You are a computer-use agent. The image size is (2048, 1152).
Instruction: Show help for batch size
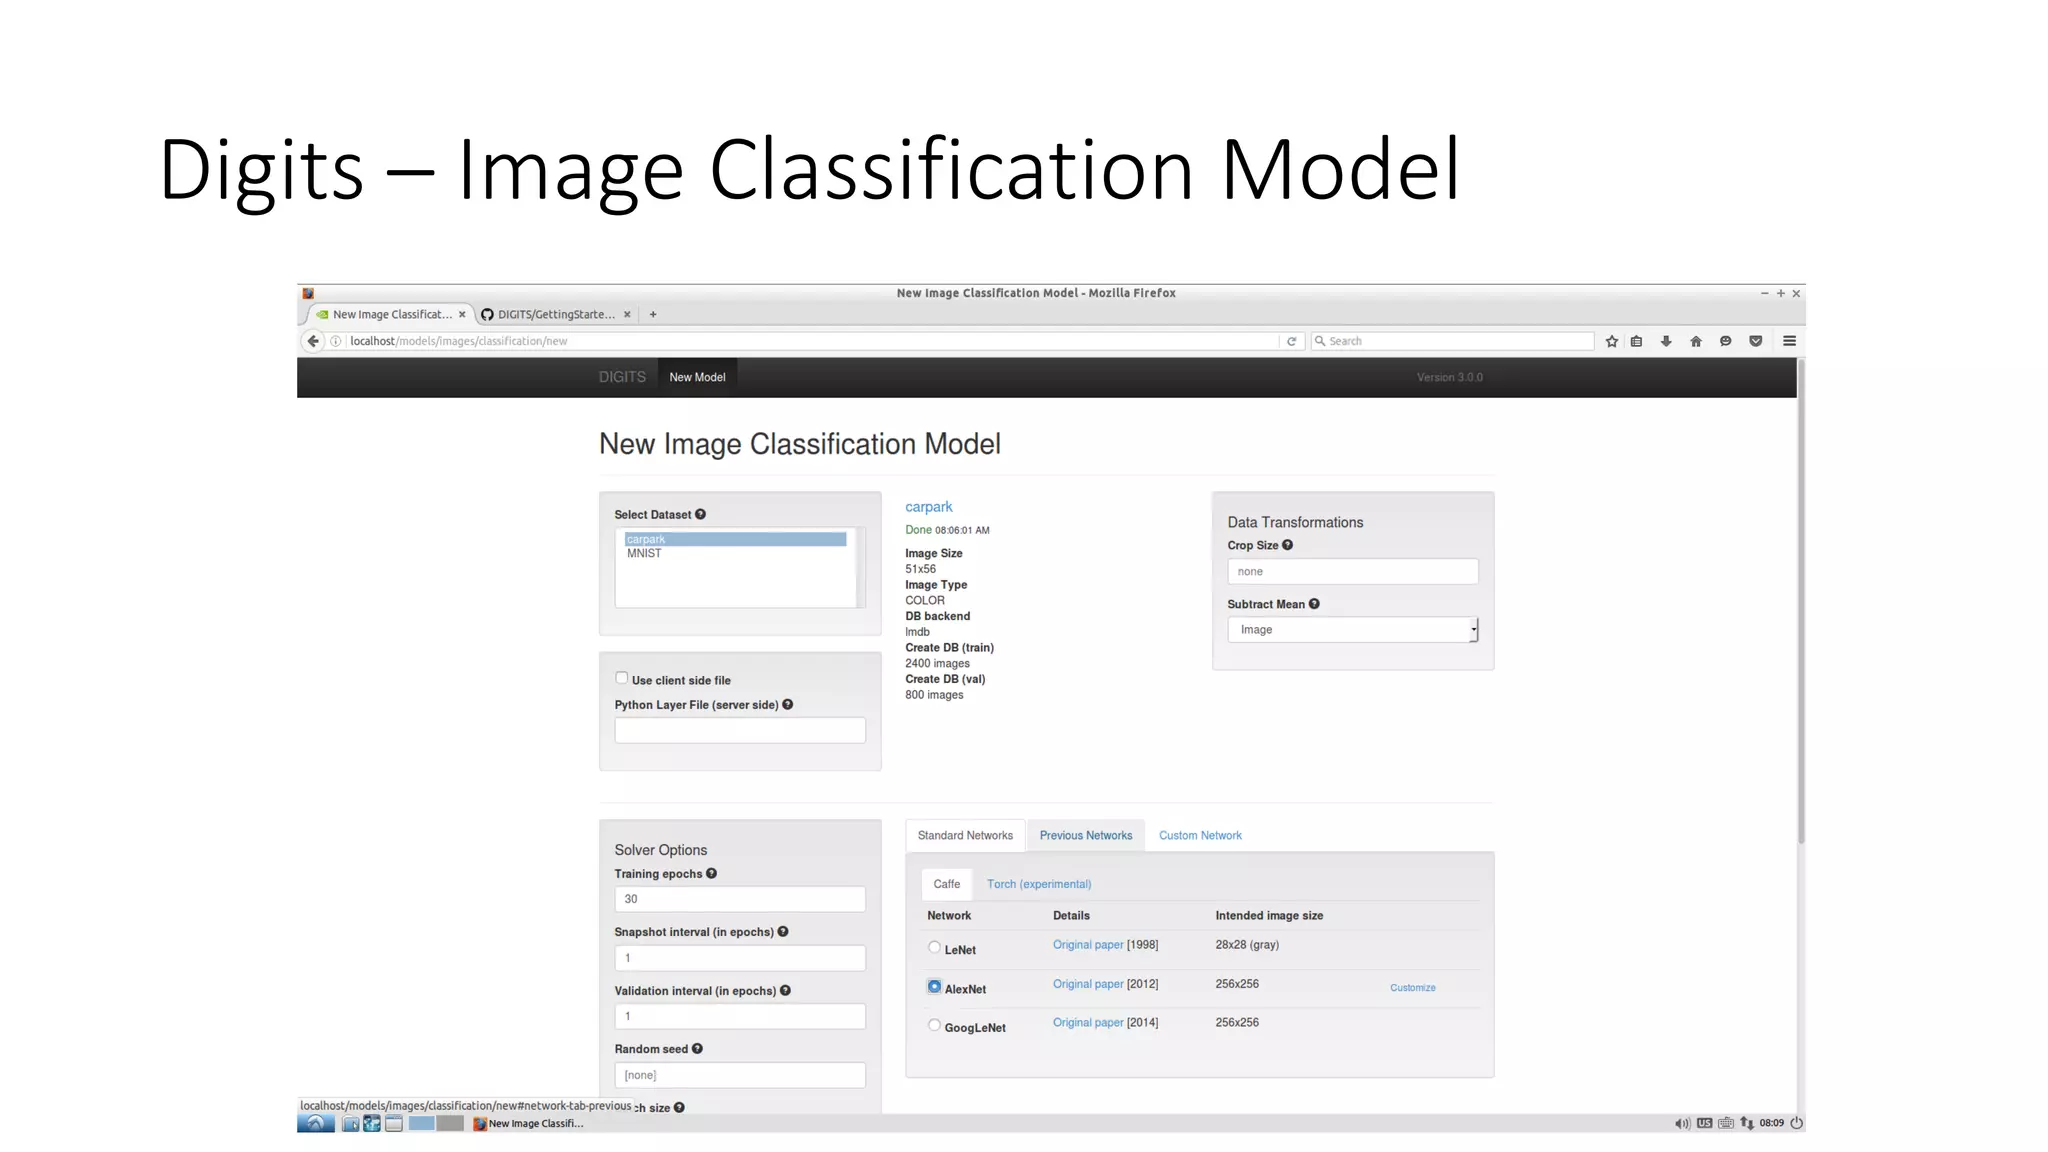(679, 1107)
